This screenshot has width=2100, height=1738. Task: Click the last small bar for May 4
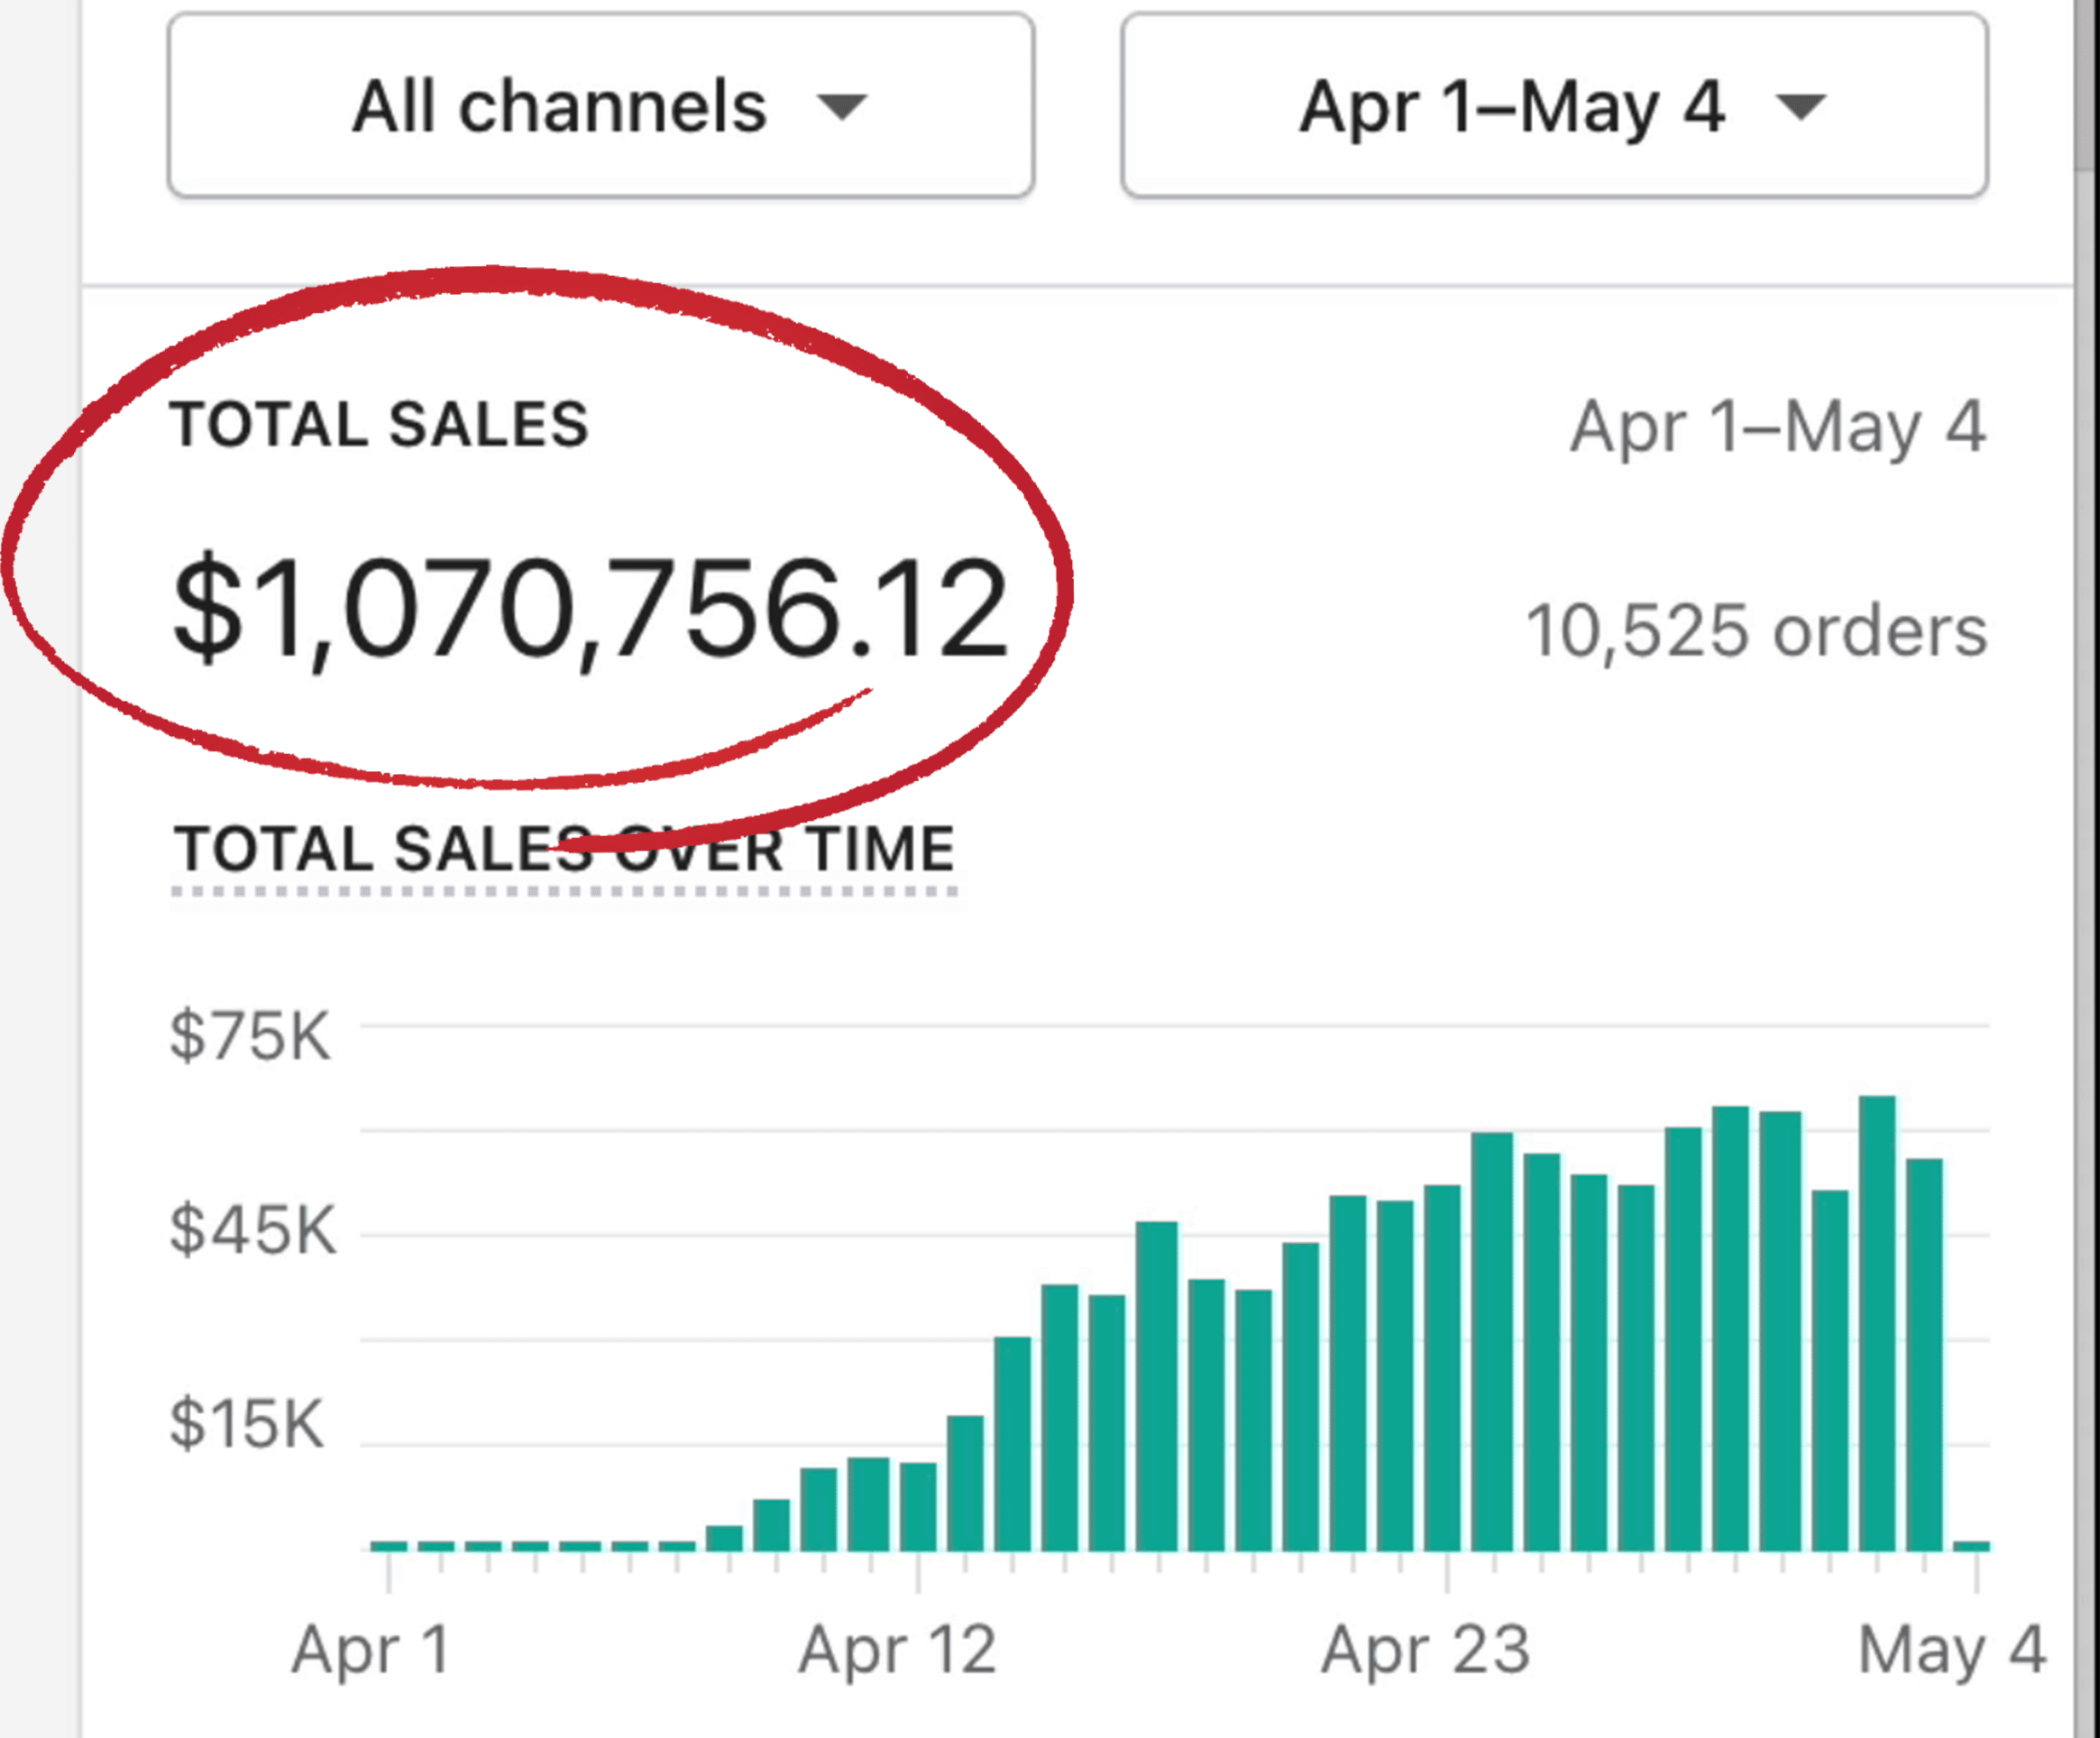[x=1971, y=1546]
